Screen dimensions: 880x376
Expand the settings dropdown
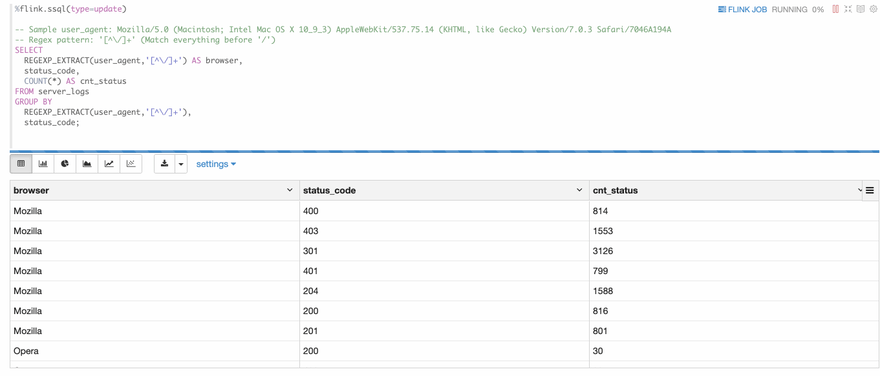coord(216,164)
